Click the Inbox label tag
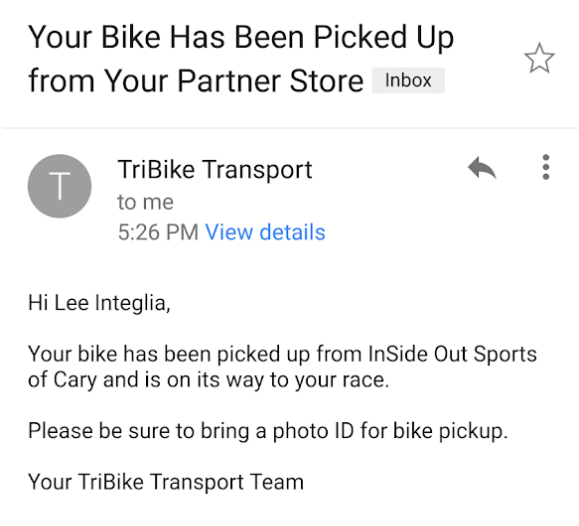 pos(408,81)
